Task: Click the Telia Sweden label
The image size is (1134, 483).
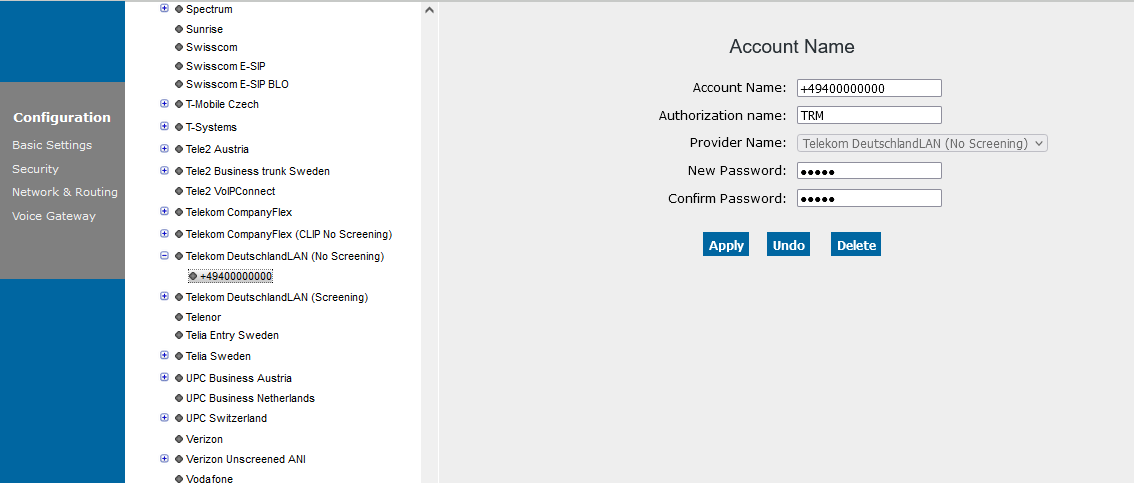Action: (x=218, y=356)
